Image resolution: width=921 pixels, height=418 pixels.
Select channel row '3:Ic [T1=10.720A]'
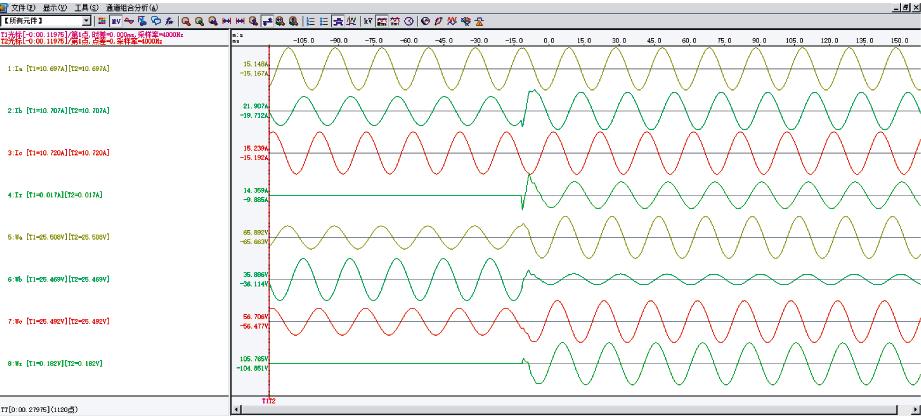pos(59,153)
